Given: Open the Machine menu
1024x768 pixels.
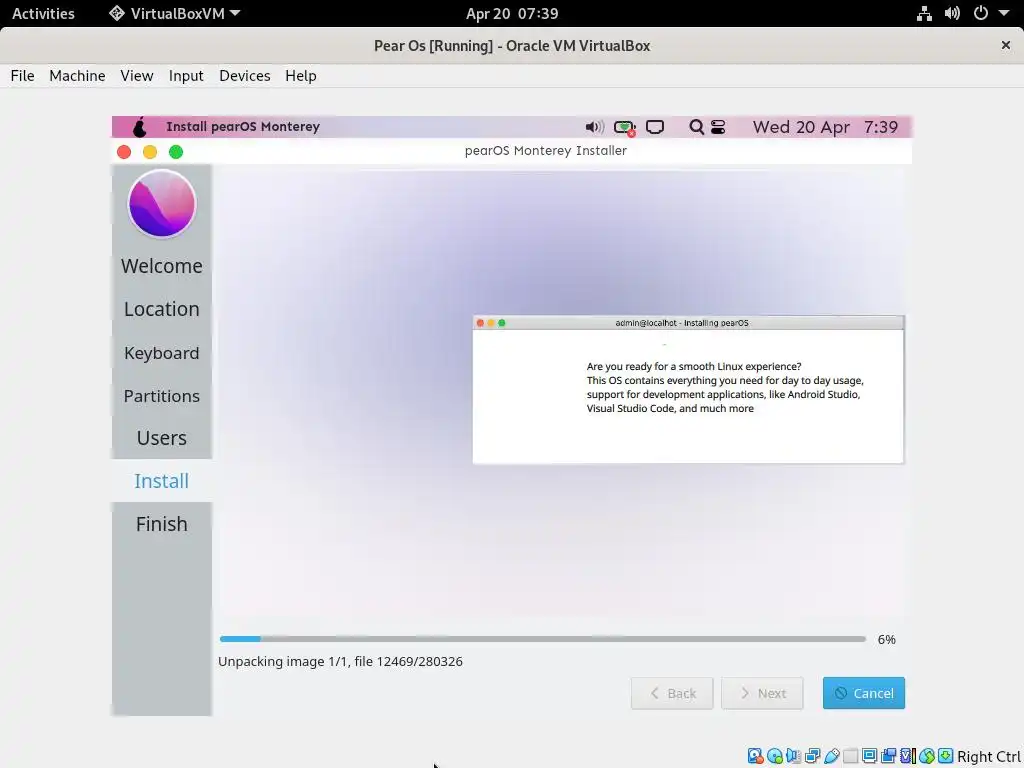Looking at the screenshot, I should [x=77, y=76].
